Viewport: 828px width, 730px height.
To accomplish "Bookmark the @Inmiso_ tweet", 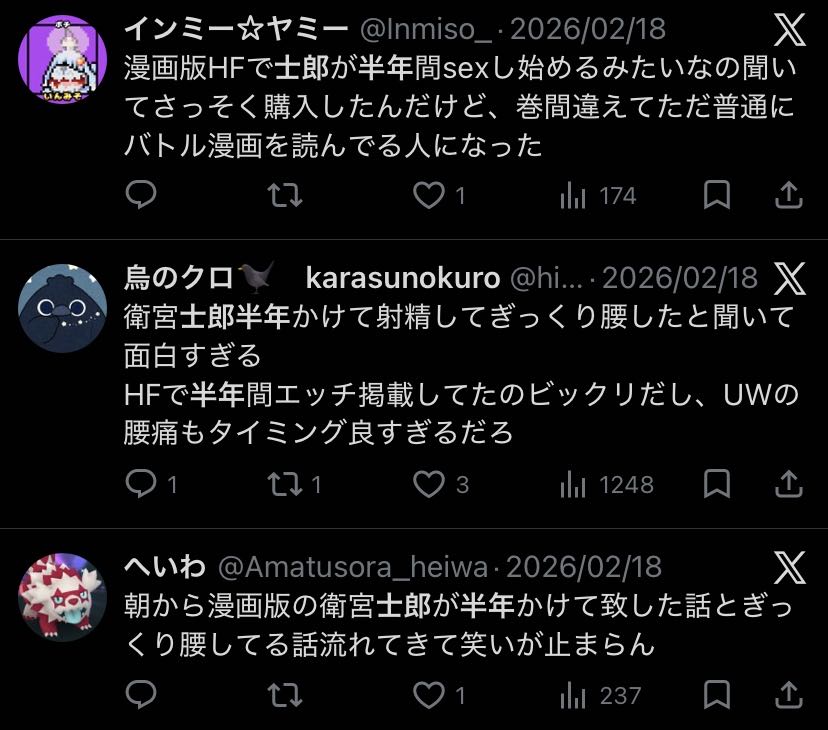I will coord(717,195).
